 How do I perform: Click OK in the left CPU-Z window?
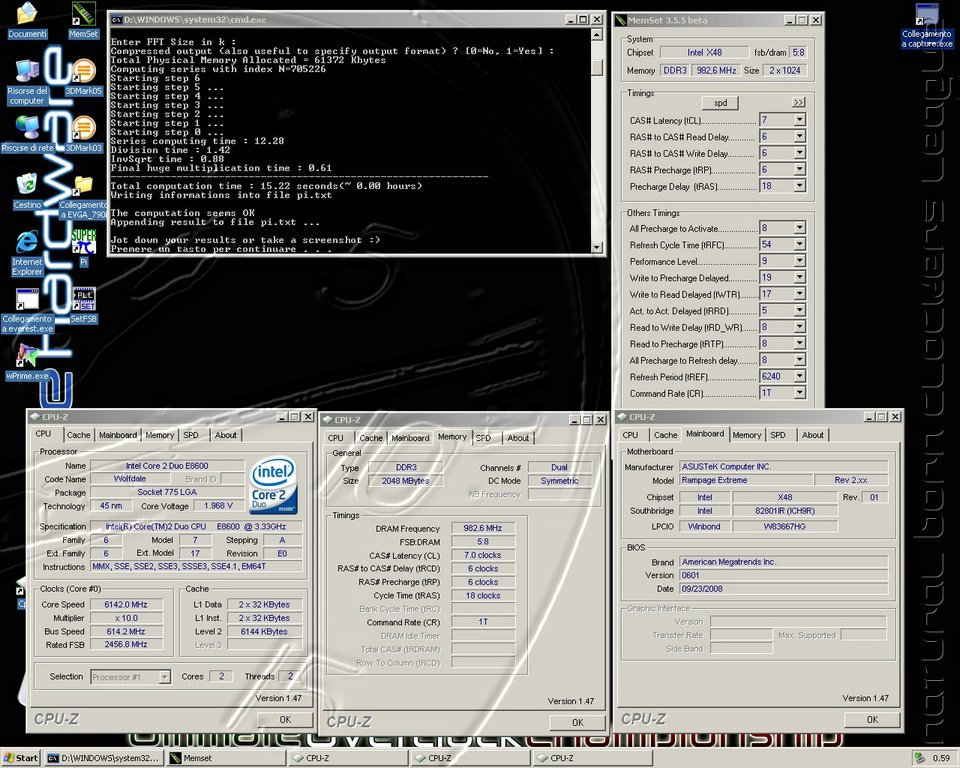pyautogui.click(x=285, y=720)
